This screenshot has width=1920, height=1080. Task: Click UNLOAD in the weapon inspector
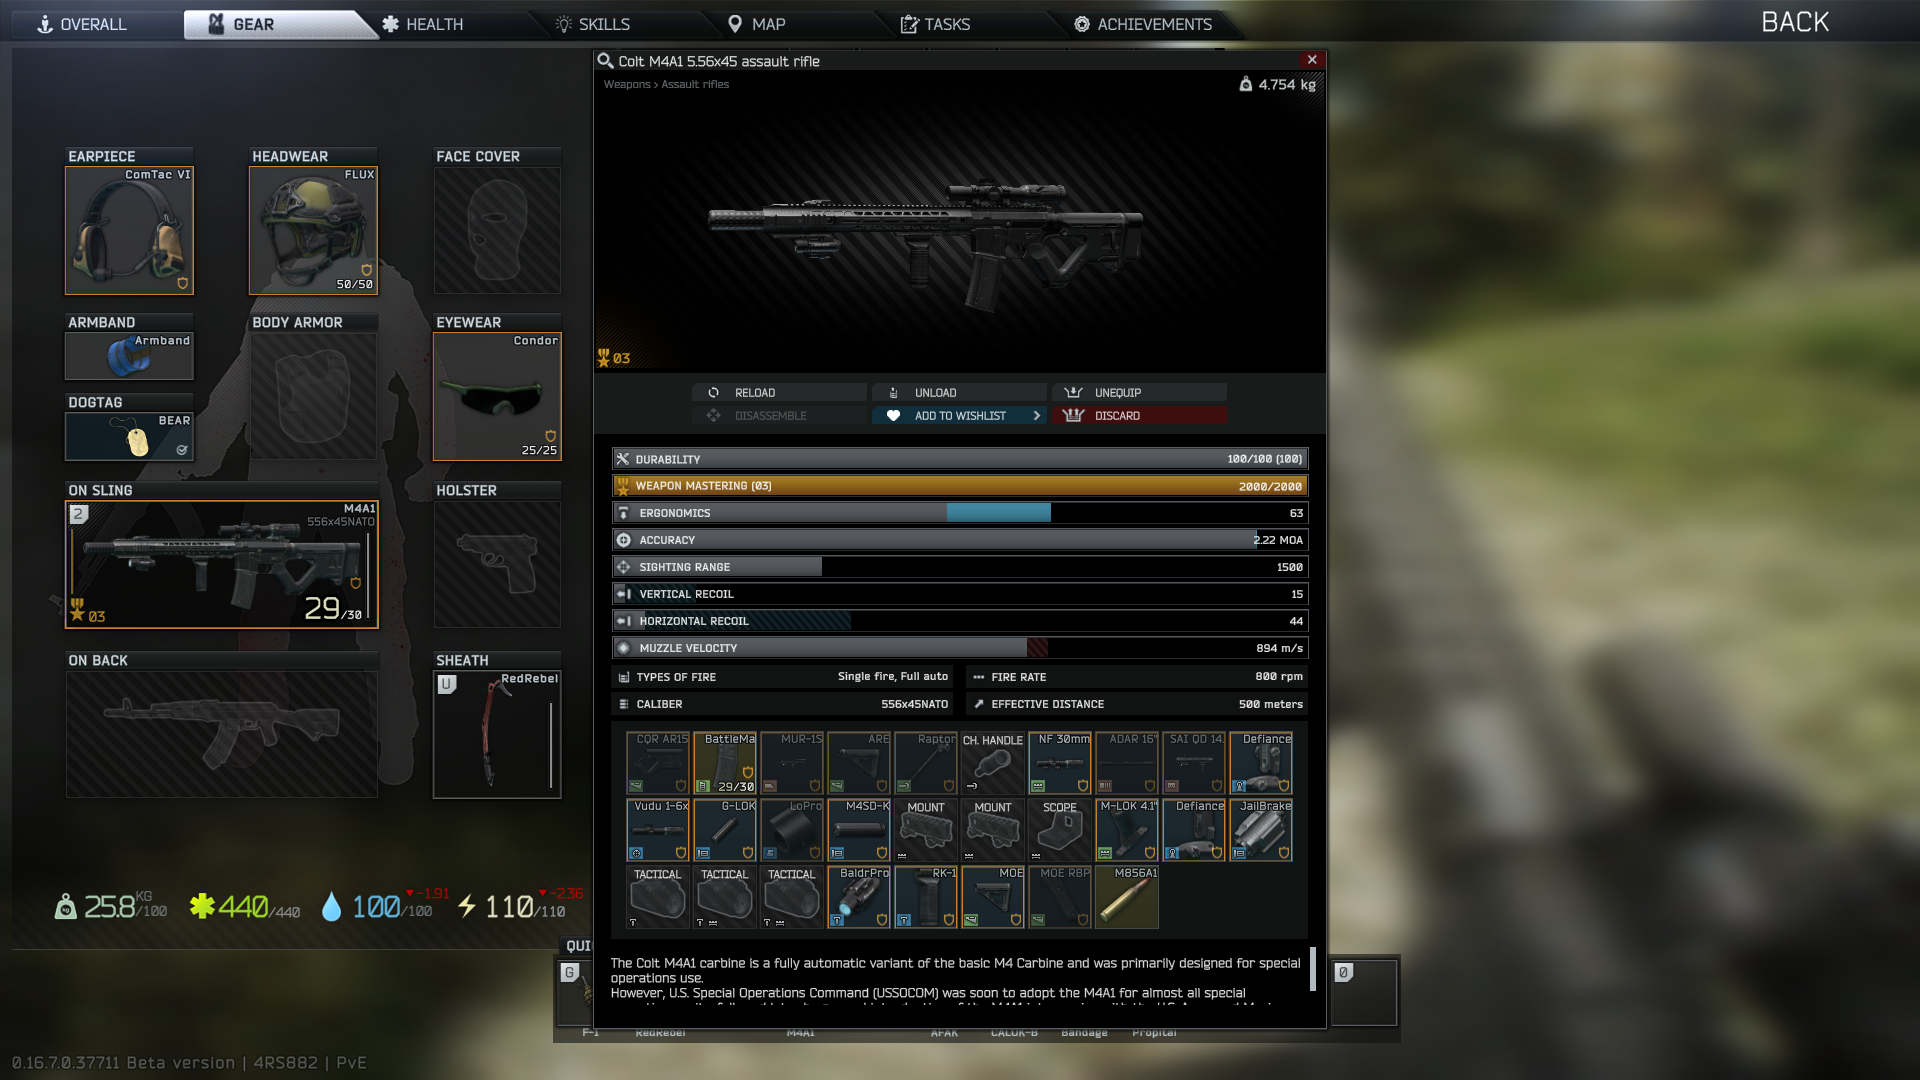tap(960, 393)
